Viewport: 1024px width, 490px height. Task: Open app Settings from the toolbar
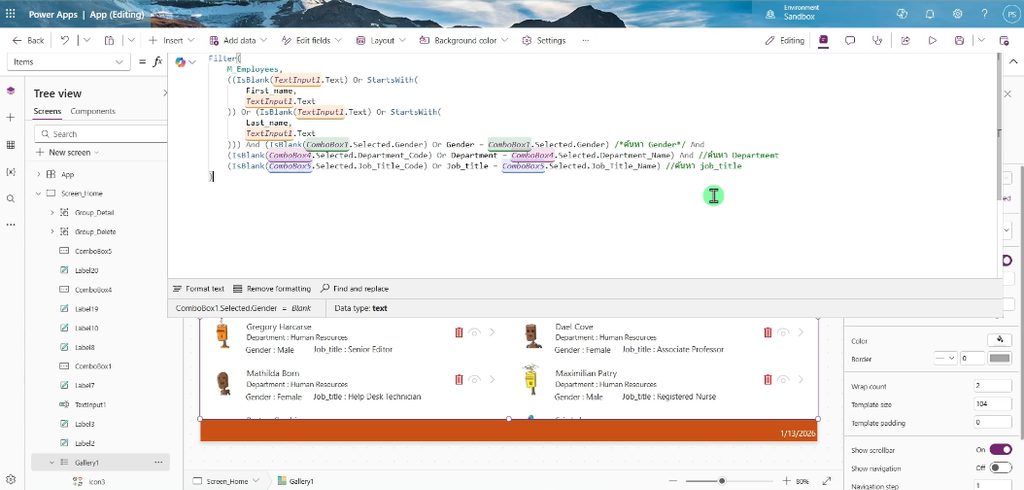[x=544, y=41]
